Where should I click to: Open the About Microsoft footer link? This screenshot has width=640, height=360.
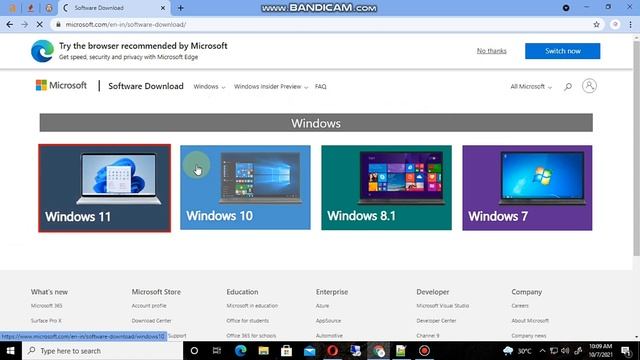[x=530, y=321]
